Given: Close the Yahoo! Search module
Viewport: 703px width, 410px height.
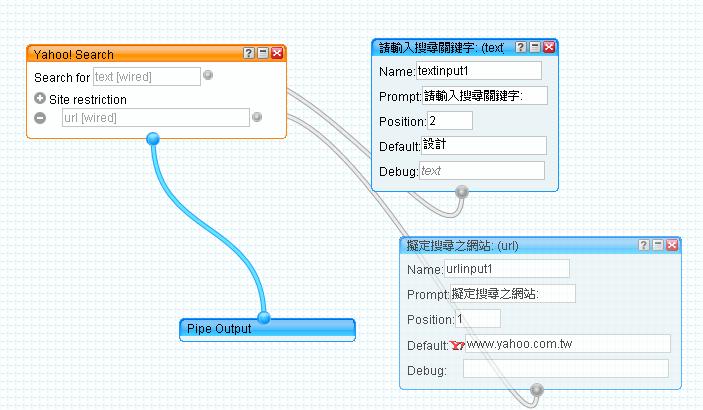Looking at the screenshot, I should click(x=277, y=54).
